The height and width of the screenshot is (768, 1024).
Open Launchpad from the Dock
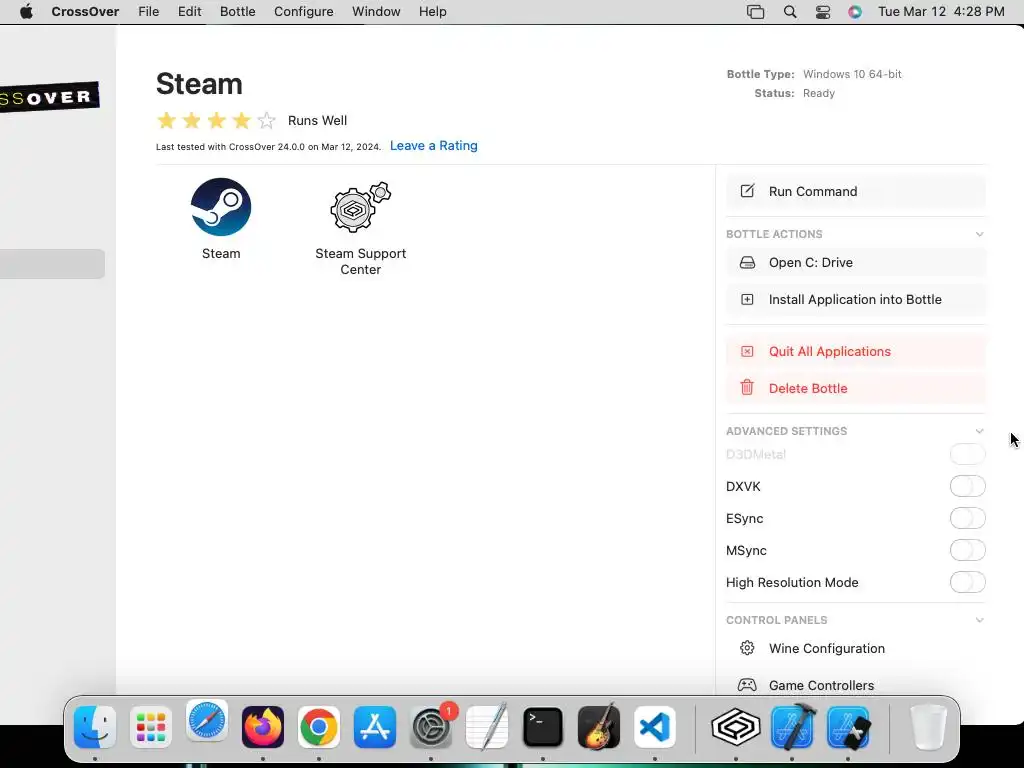tap(151, 727)
